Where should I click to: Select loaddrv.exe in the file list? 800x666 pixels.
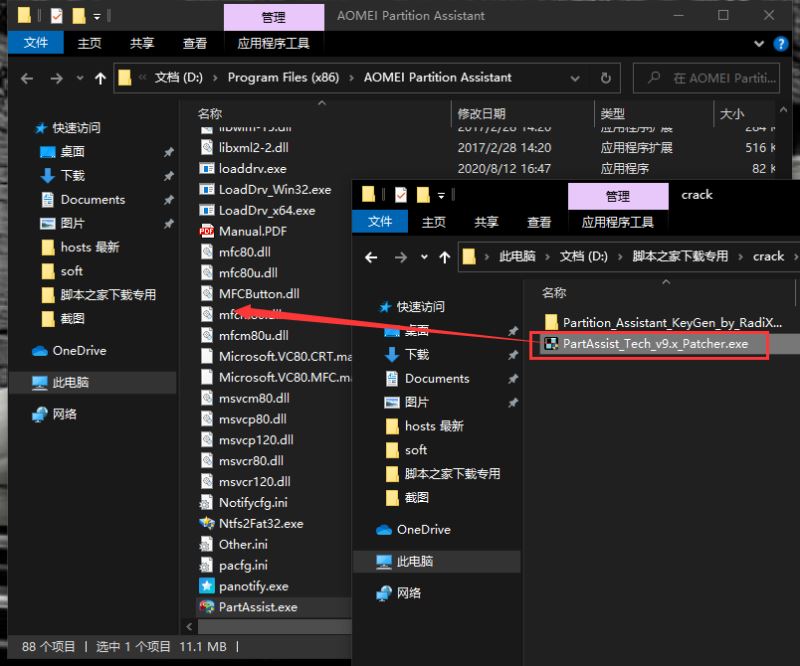[x=253, y=168]
